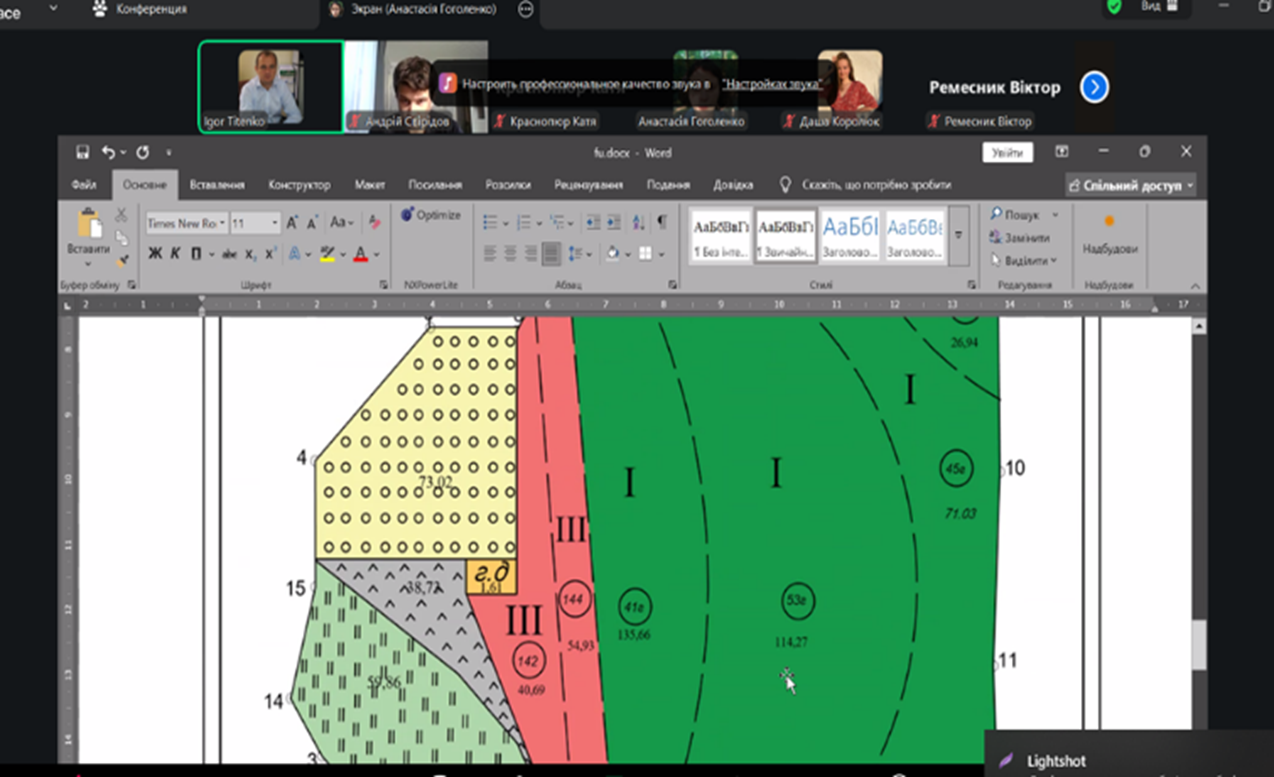The image size is (1274, 777).
Task: Click the Clear Formatting eraser icon
Action: coord(374,222)
